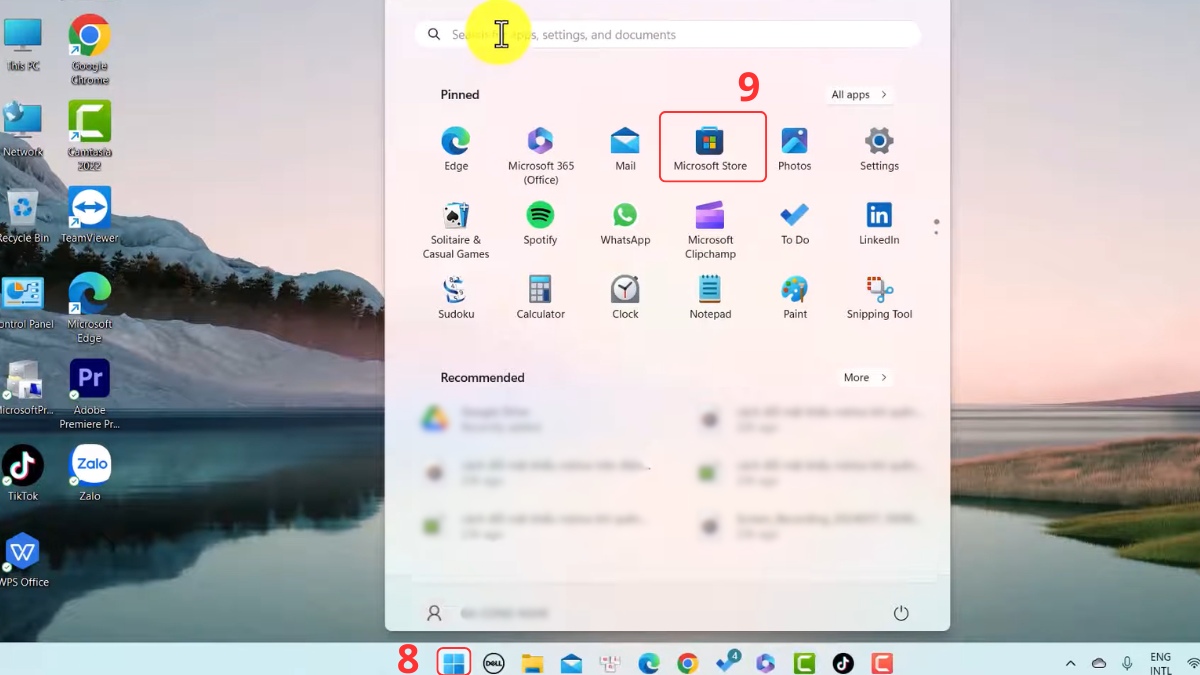1200x675 pixels.
Task: Open the Mail pinned app
Action: [x=625, y=150]
